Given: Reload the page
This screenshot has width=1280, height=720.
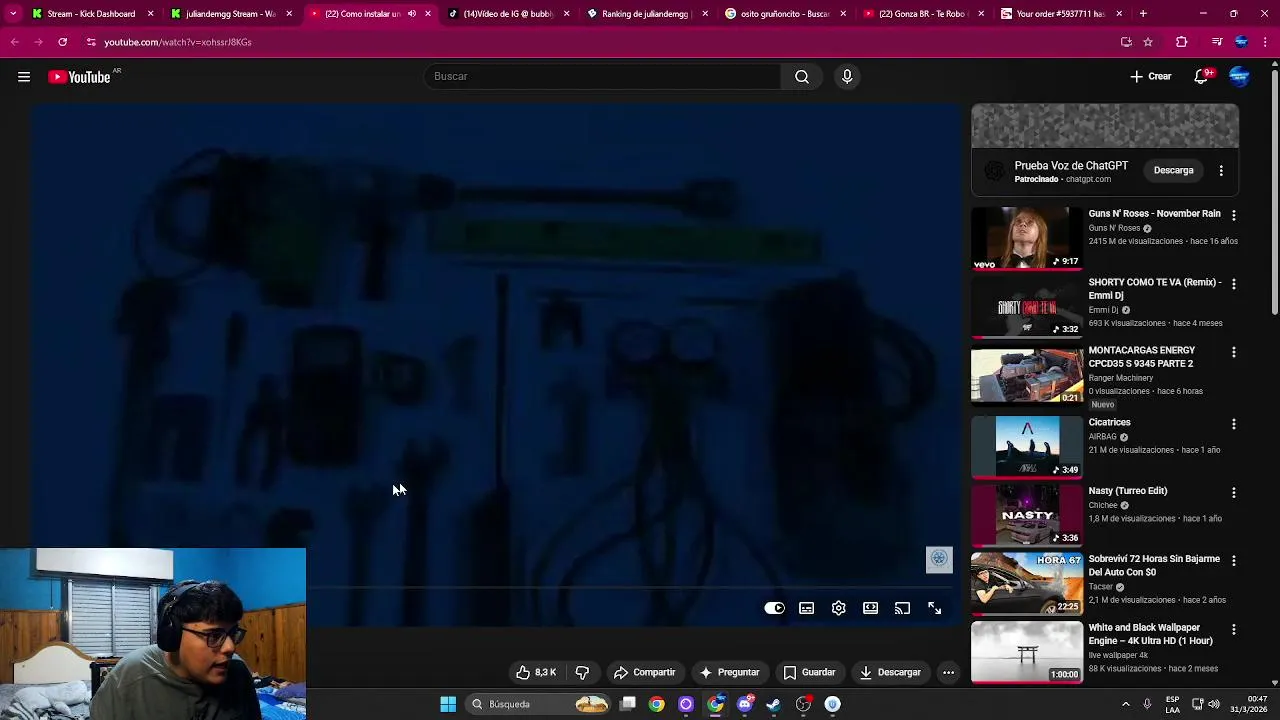Looking at the screenshot, I should pos(62,42).
